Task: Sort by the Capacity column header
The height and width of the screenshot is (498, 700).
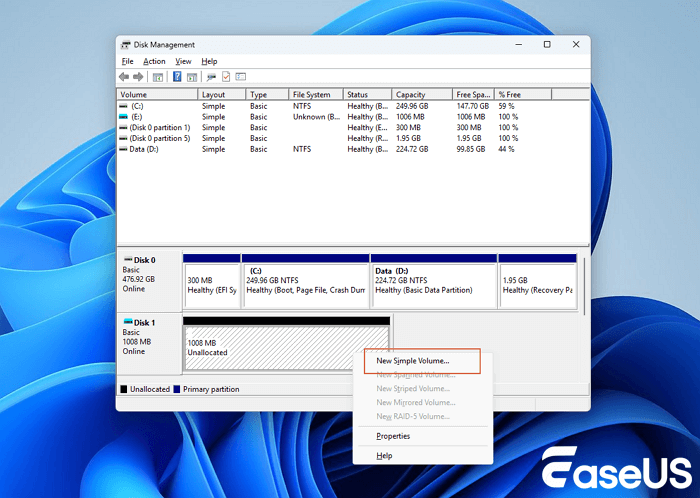Action: [x=422, y=95]
